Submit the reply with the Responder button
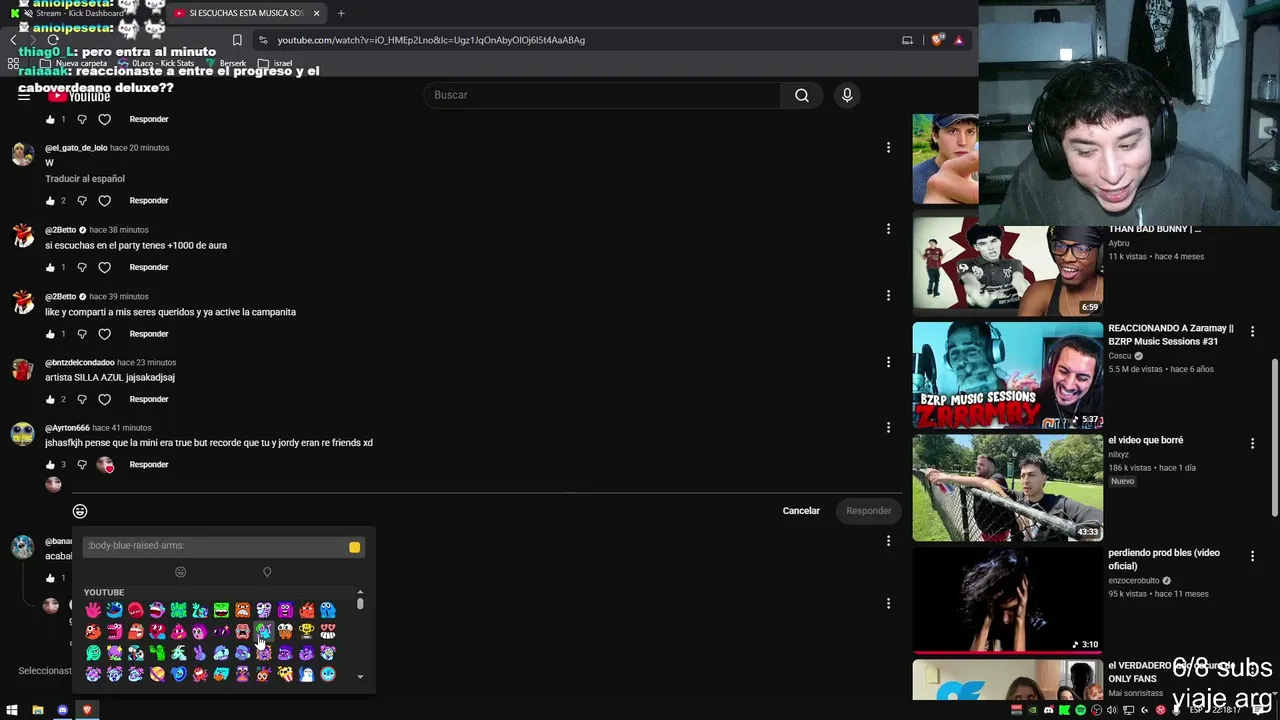The height and width of the screenshot is (720, 1280). point(869,511)
